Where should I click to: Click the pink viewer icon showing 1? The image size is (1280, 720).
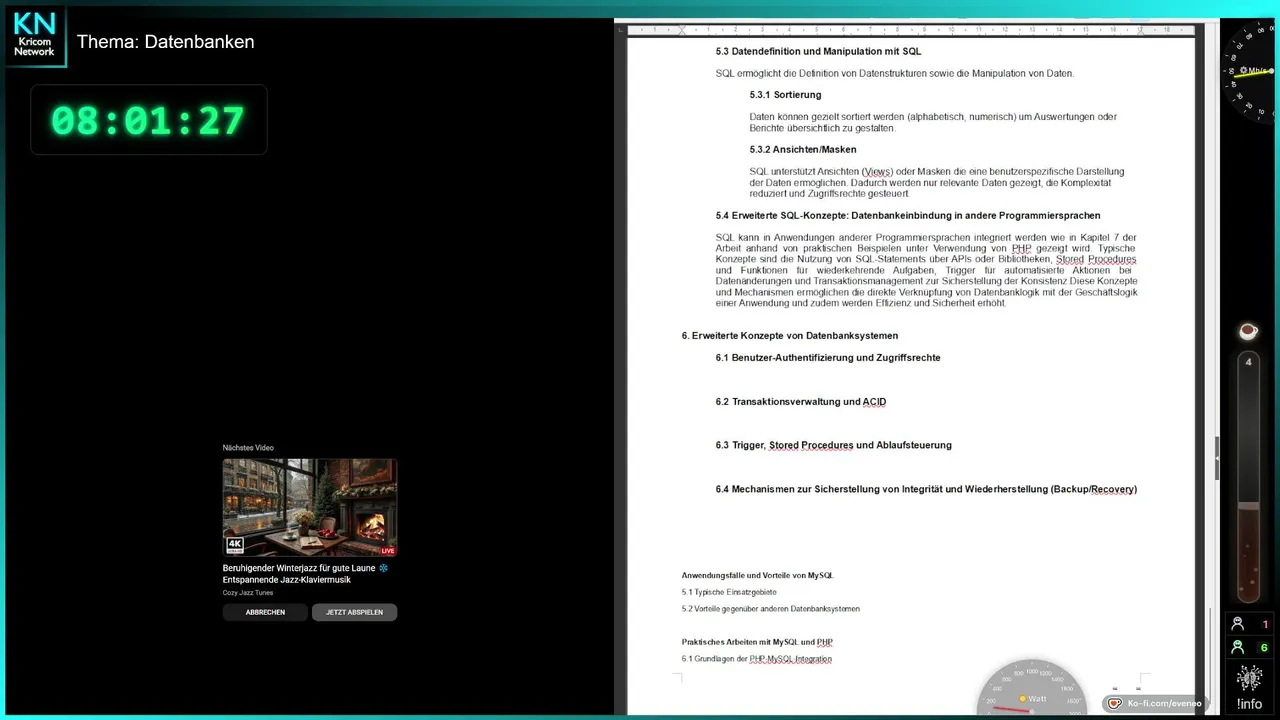(x=1237, y=624)
